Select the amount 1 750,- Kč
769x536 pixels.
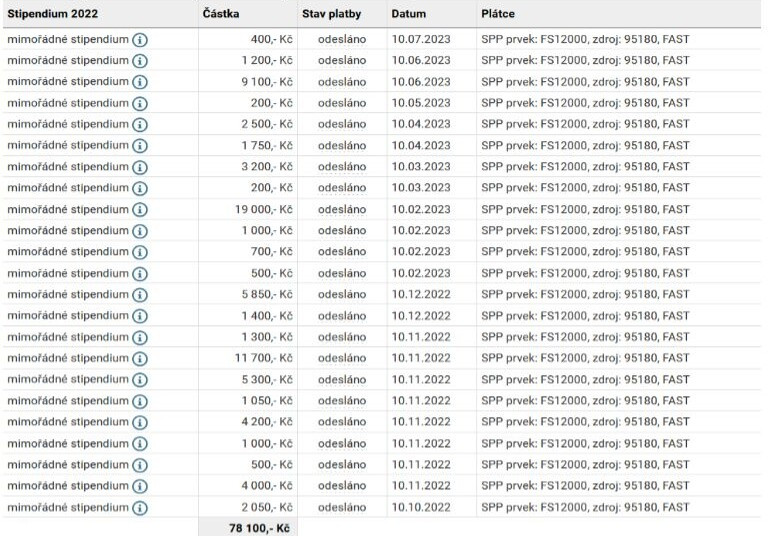[x=267, y=146]
